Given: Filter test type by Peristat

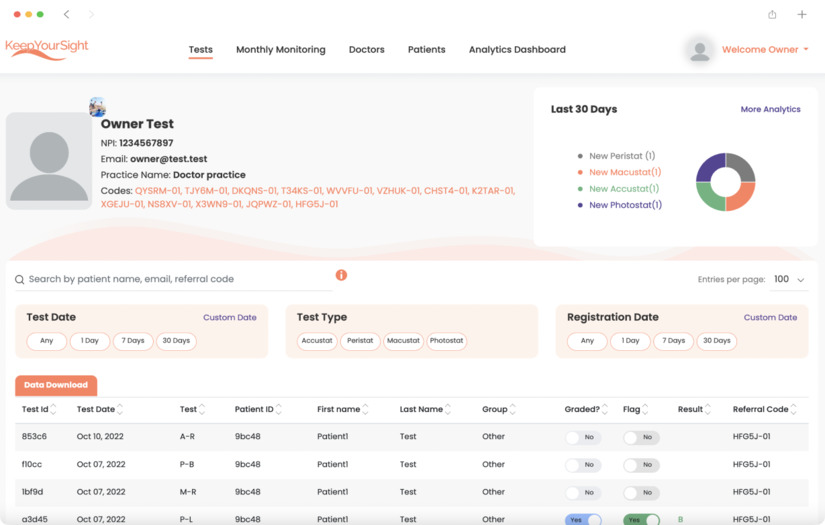Looking at the screenshot, I should [360, 341].
